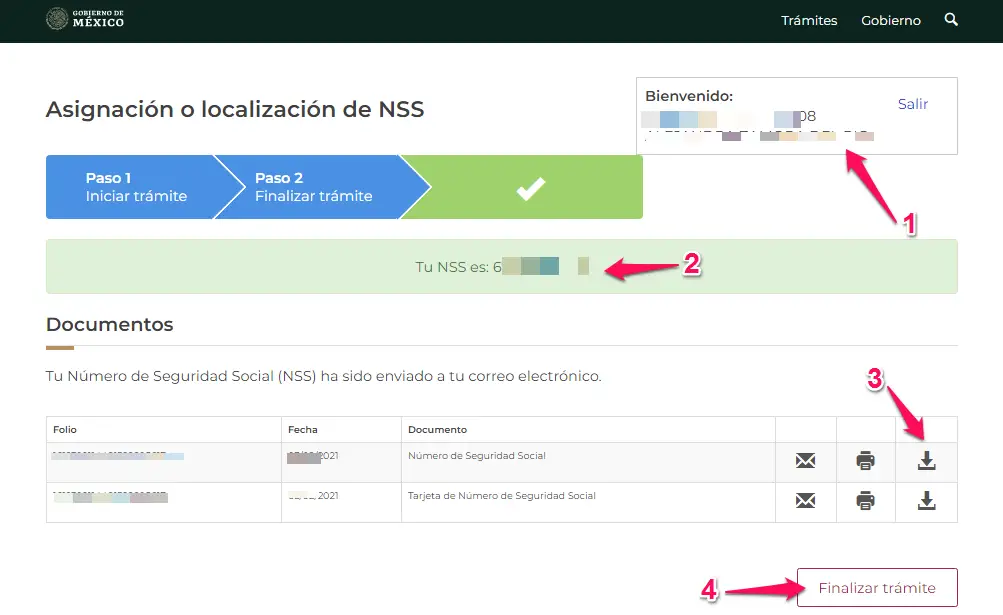Screen dimensions: 1003x615
Task: Click the Gobierno de México logo
Action: point(85,19)
